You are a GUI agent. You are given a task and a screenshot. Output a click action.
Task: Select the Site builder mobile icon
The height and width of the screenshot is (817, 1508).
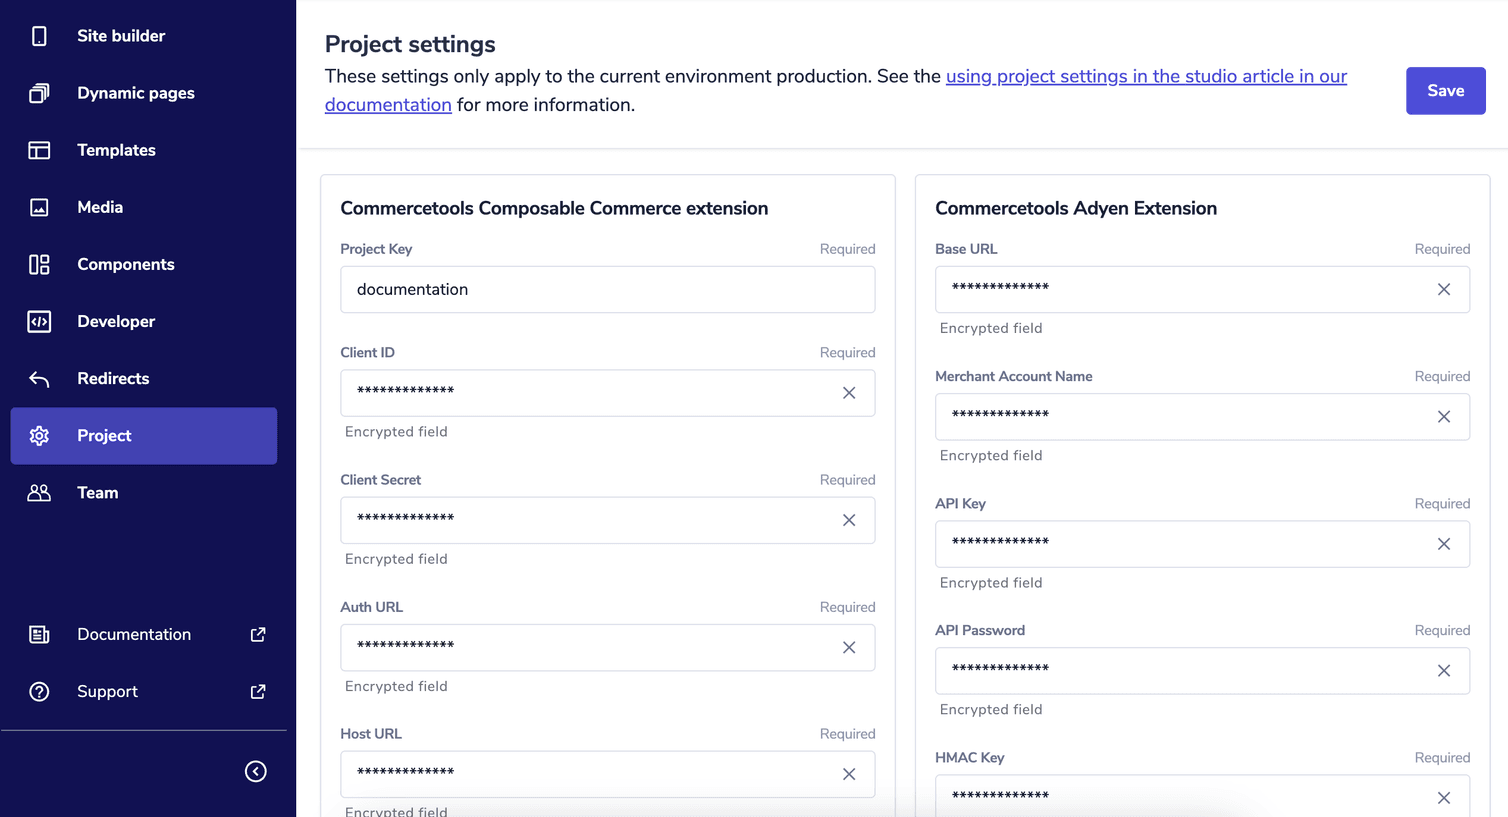point(38,35)
